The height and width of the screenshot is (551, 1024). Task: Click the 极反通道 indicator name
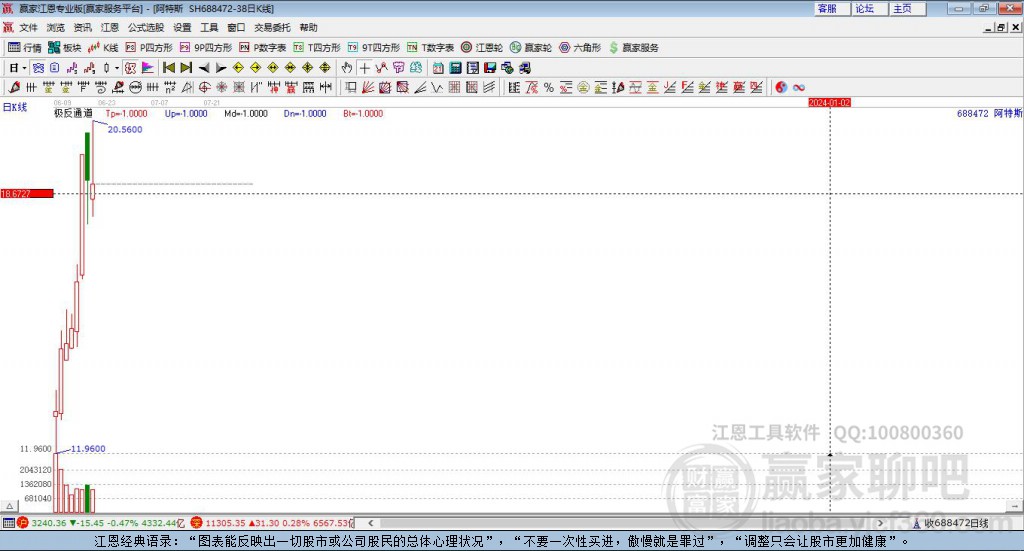point(73,113)
